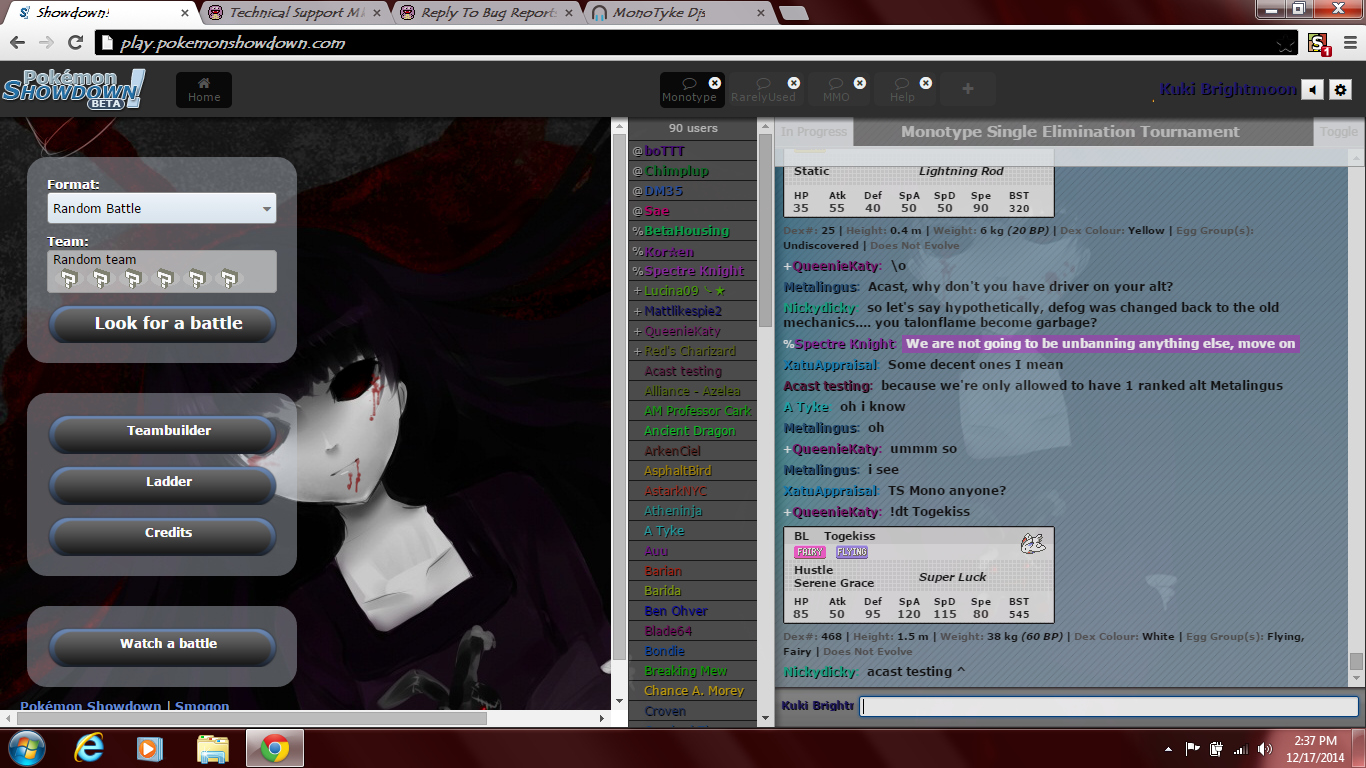
Task: Close the Reply To Bug Report browser tab
Action: pyautogui.click(x=568, y=13)
